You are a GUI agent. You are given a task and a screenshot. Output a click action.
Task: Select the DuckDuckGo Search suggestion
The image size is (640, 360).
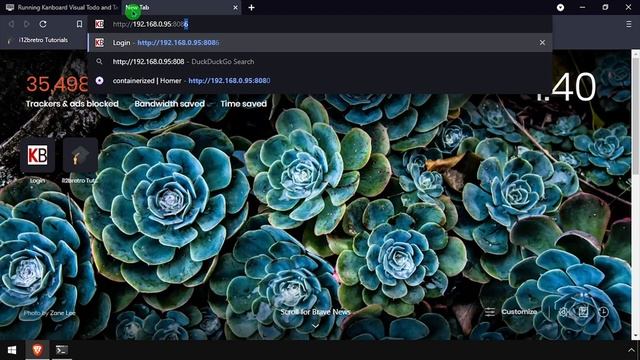[320, 62]
